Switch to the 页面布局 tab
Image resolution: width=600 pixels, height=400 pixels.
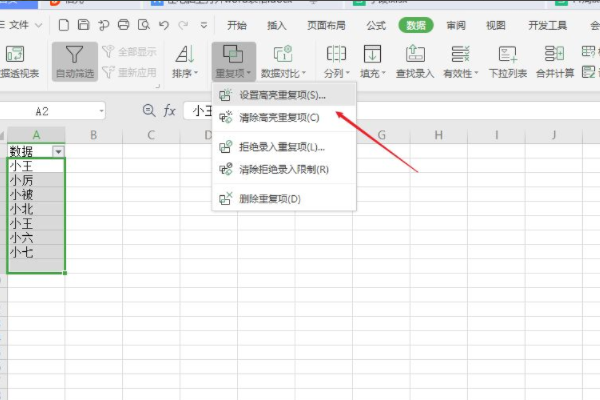click(x=326, y=26)
